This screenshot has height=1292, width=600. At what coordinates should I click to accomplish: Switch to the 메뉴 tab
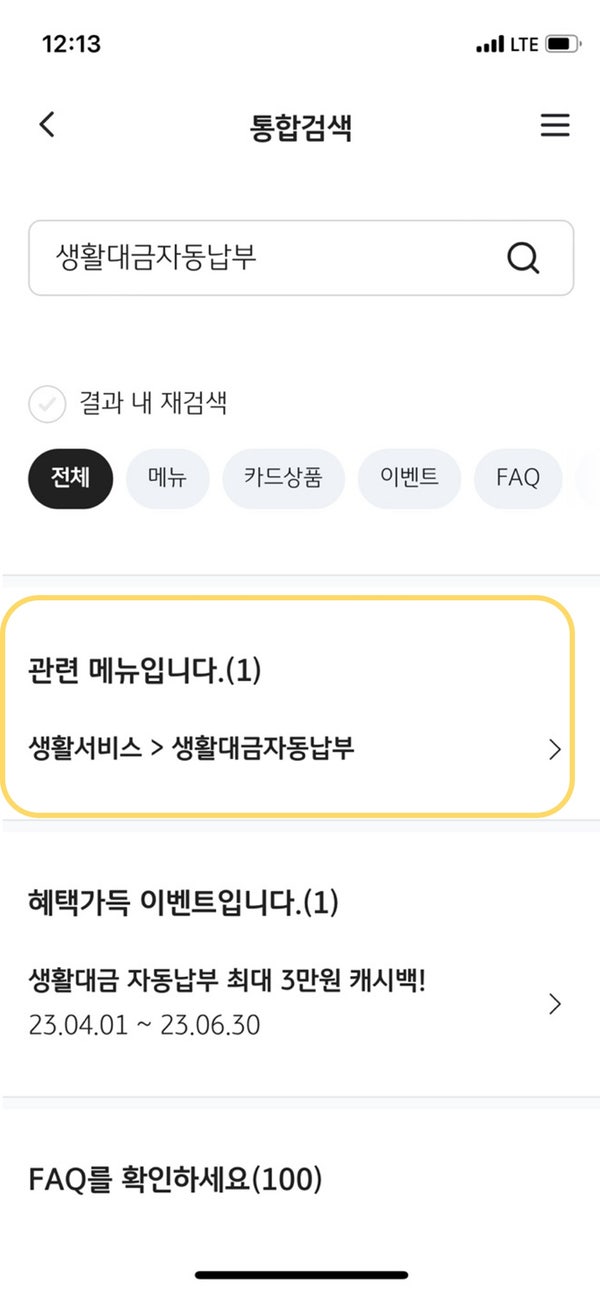pyautogui.click(x=166, y=478)
